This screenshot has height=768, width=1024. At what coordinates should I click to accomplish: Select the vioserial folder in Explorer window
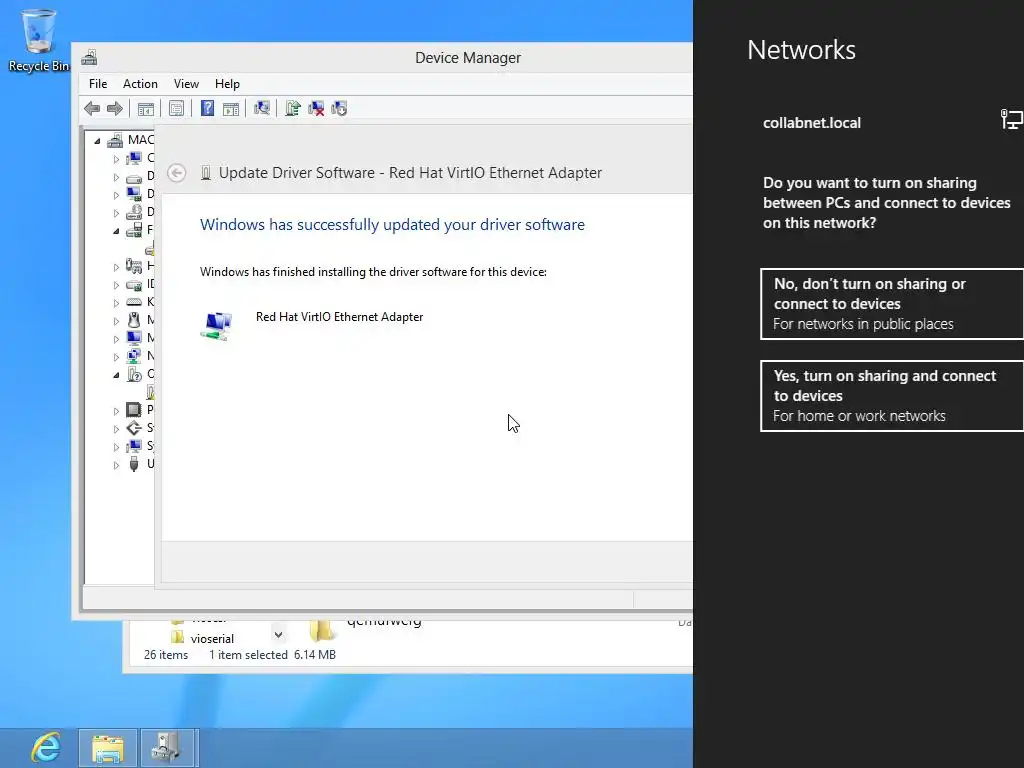(x=202, y=638)
